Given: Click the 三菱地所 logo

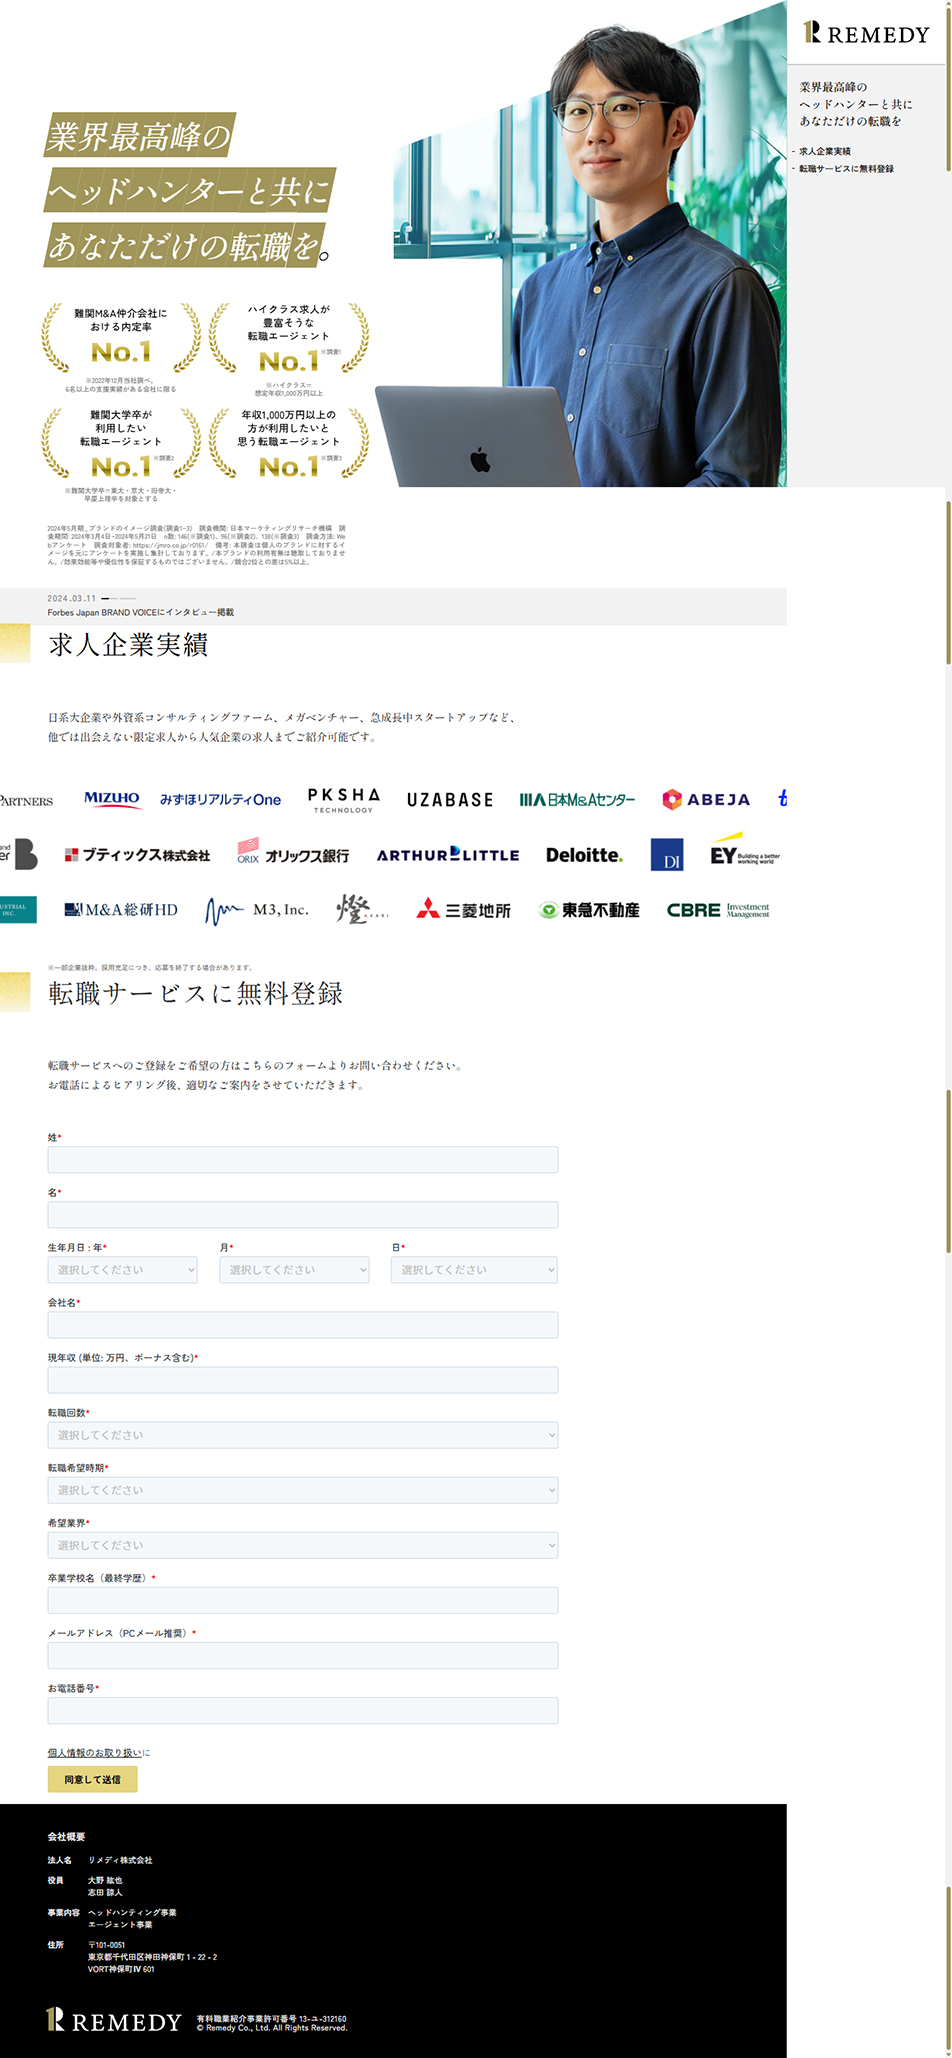Looking at the screenshot, I should pos(464,909).
